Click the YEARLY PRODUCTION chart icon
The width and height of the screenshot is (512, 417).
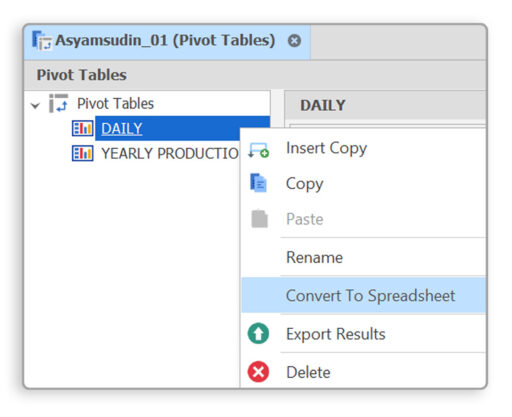tap(82, 153)
